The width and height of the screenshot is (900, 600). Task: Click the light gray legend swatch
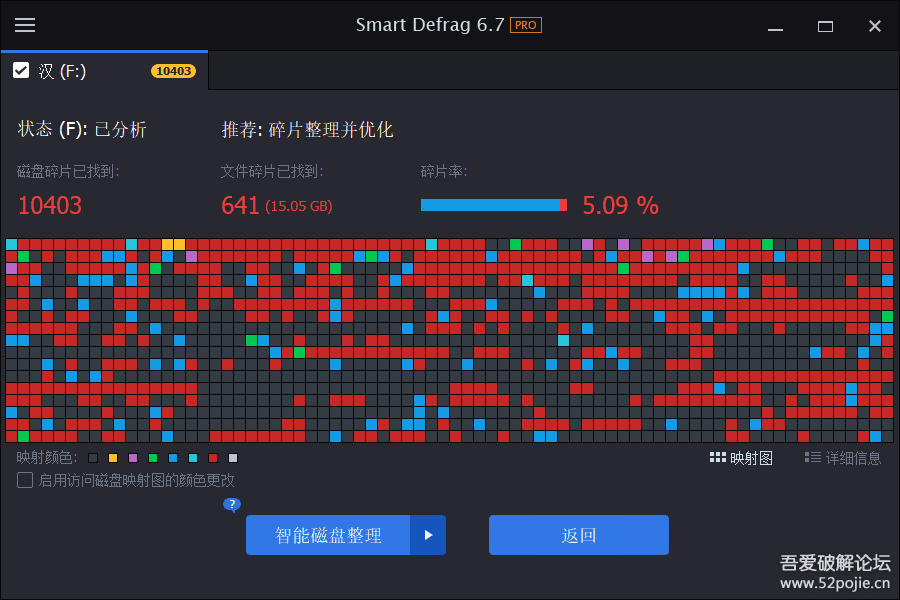click(232, 458)
